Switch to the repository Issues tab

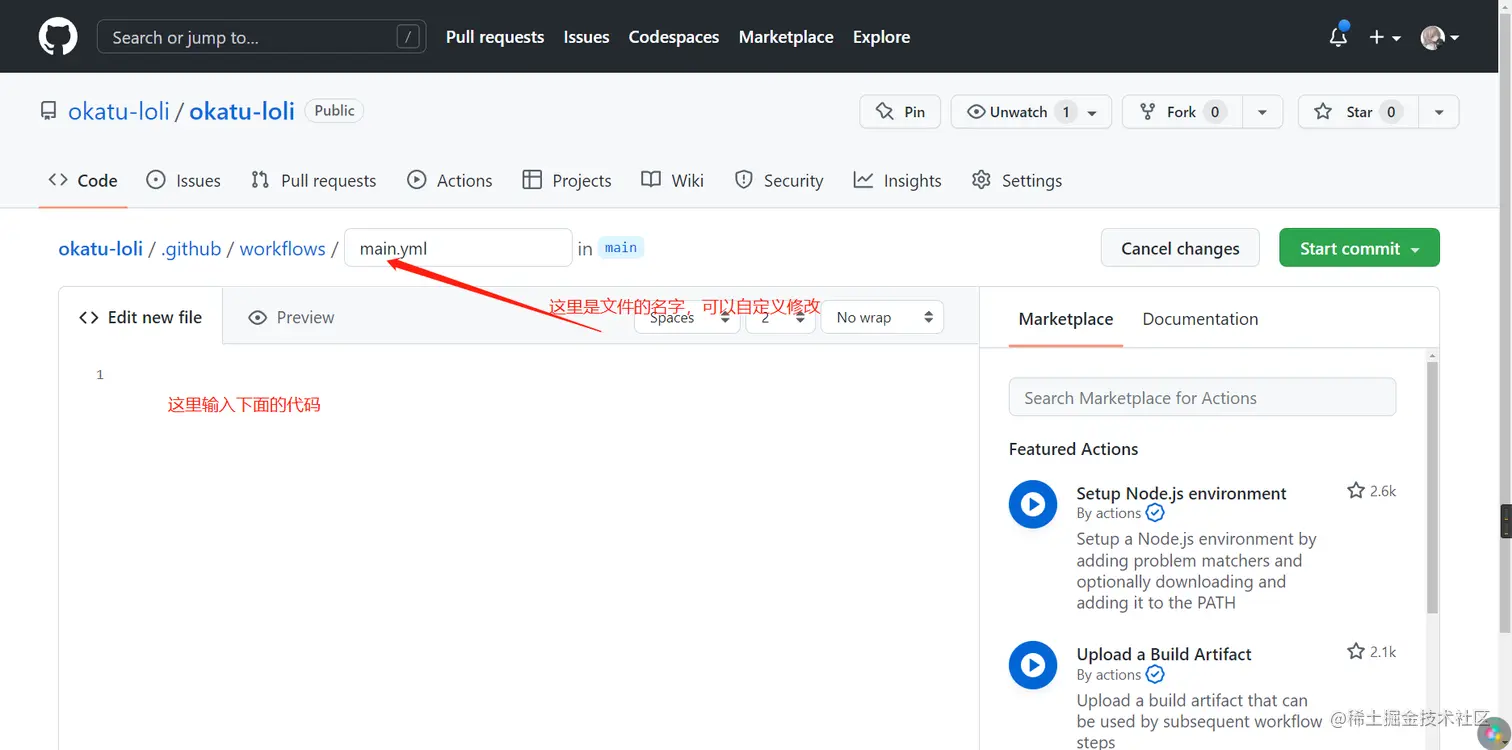point(183,180)
